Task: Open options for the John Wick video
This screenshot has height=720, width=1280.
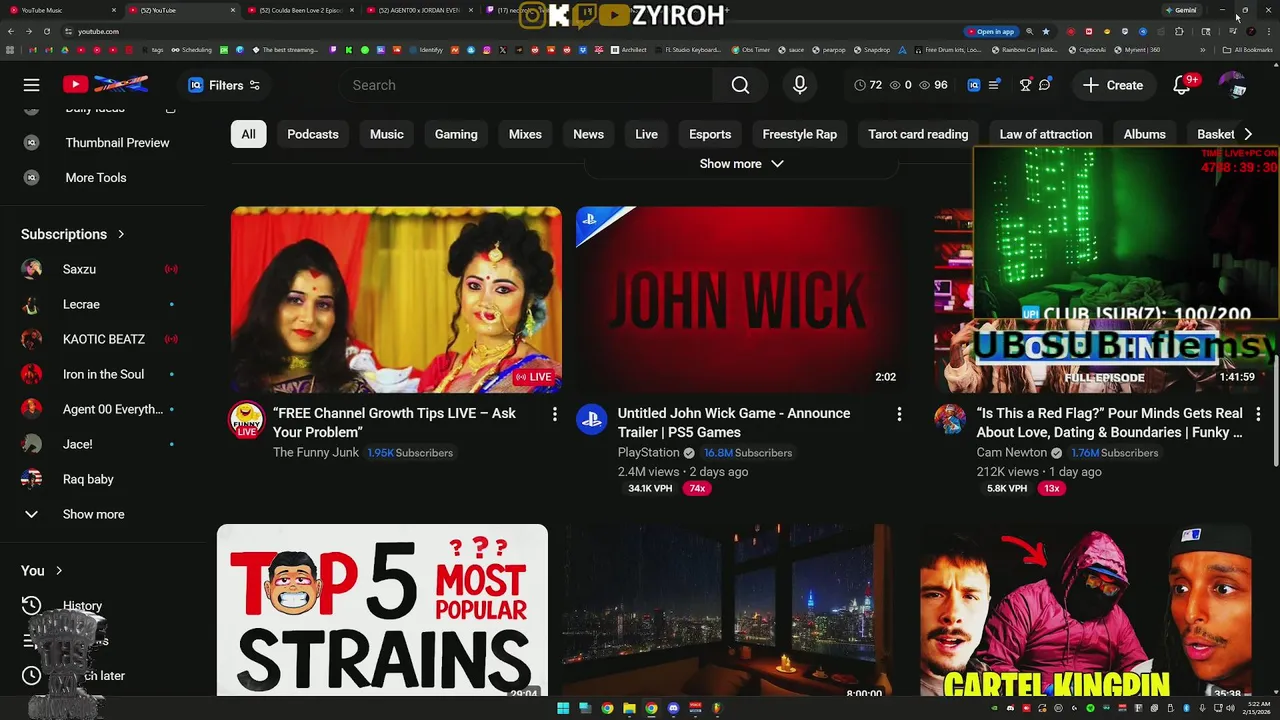Action: (899, 414)
